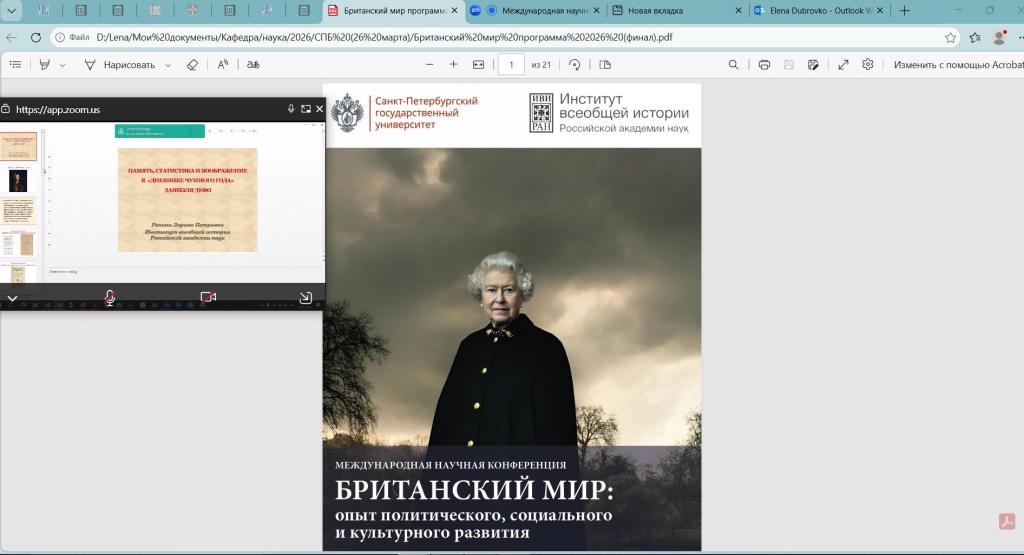
Task: Enter full screen PDF view
Action: coord(843,64)
